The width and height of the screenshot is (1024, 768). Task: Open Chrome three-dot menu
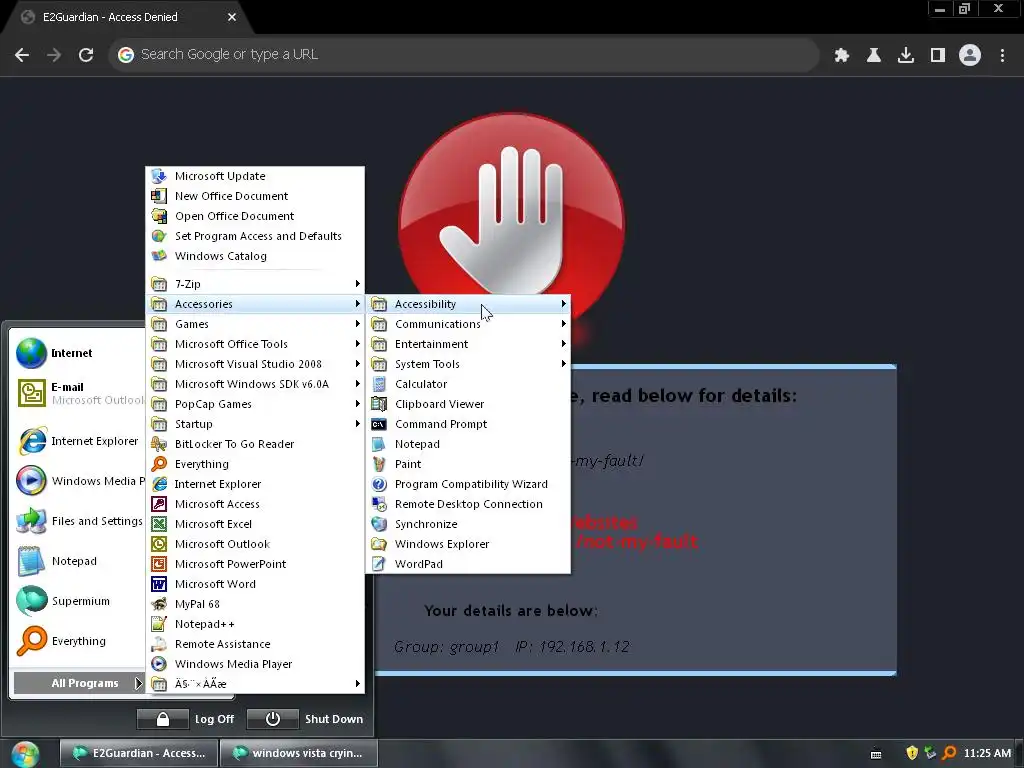1002,55
